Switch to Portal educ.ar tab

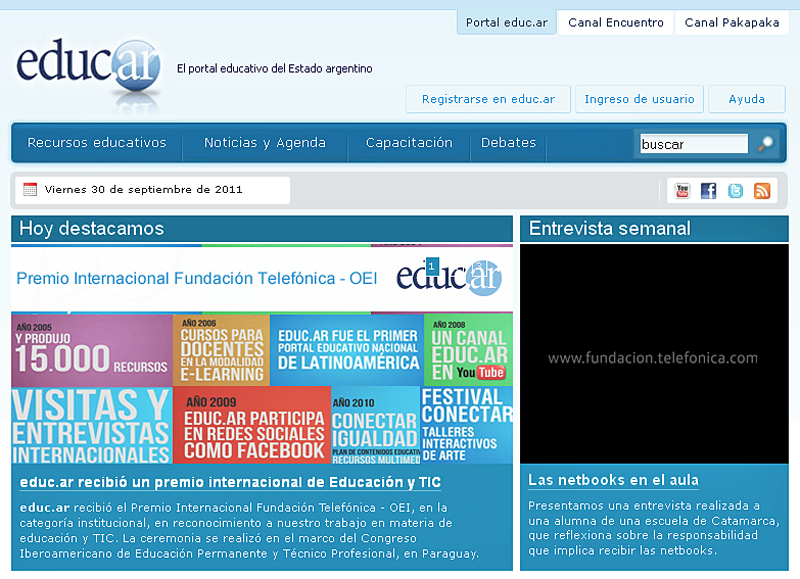pyautogui.click(x=507, y=23)
